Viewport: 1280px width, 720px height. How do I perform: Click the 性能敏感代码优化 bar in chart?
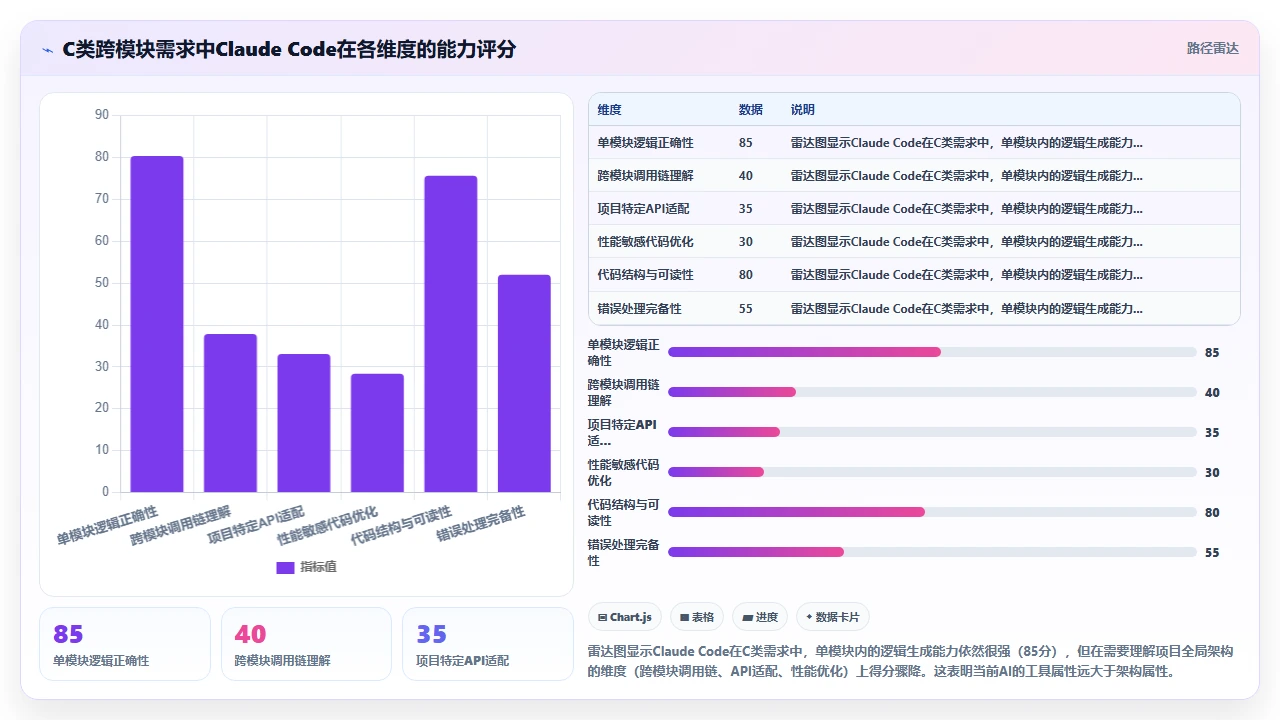377,433
